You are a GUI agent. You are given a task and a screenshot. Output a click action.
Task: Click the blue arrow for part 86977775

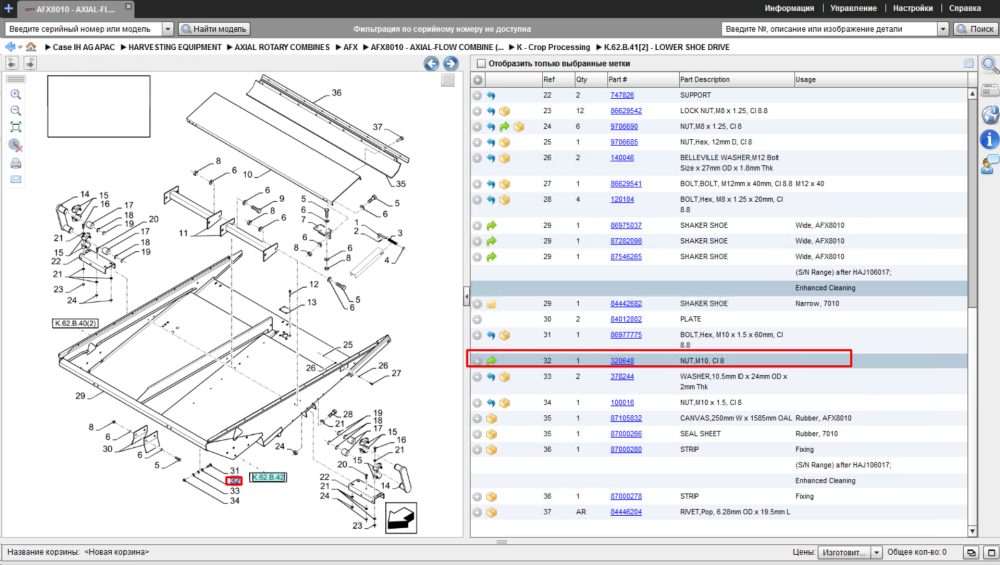click(491, 335)
